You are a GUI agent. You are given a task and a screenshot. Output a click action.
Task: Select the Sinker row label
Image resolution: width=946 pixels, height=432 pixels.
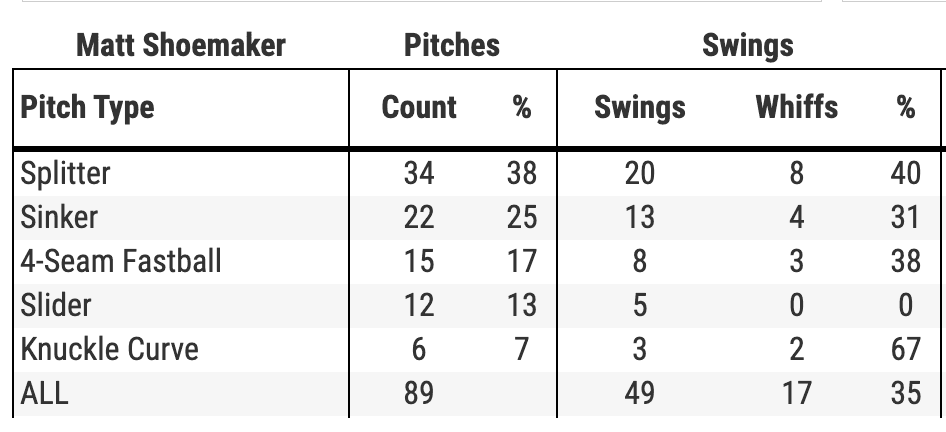coord(59,217)
